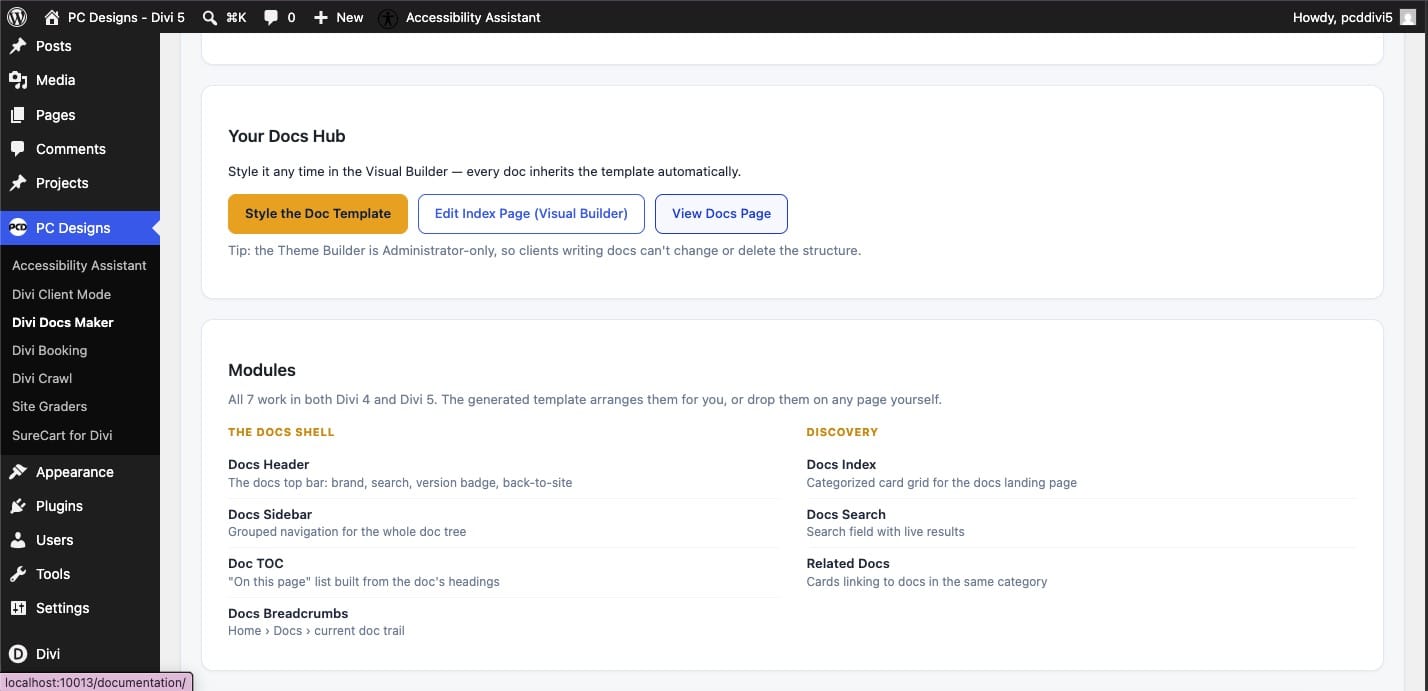The width and height of the screenshot is (1428, 691).
Task: Click Edit Index Page (Visual Builder) button
Action: tap(531, 214)
